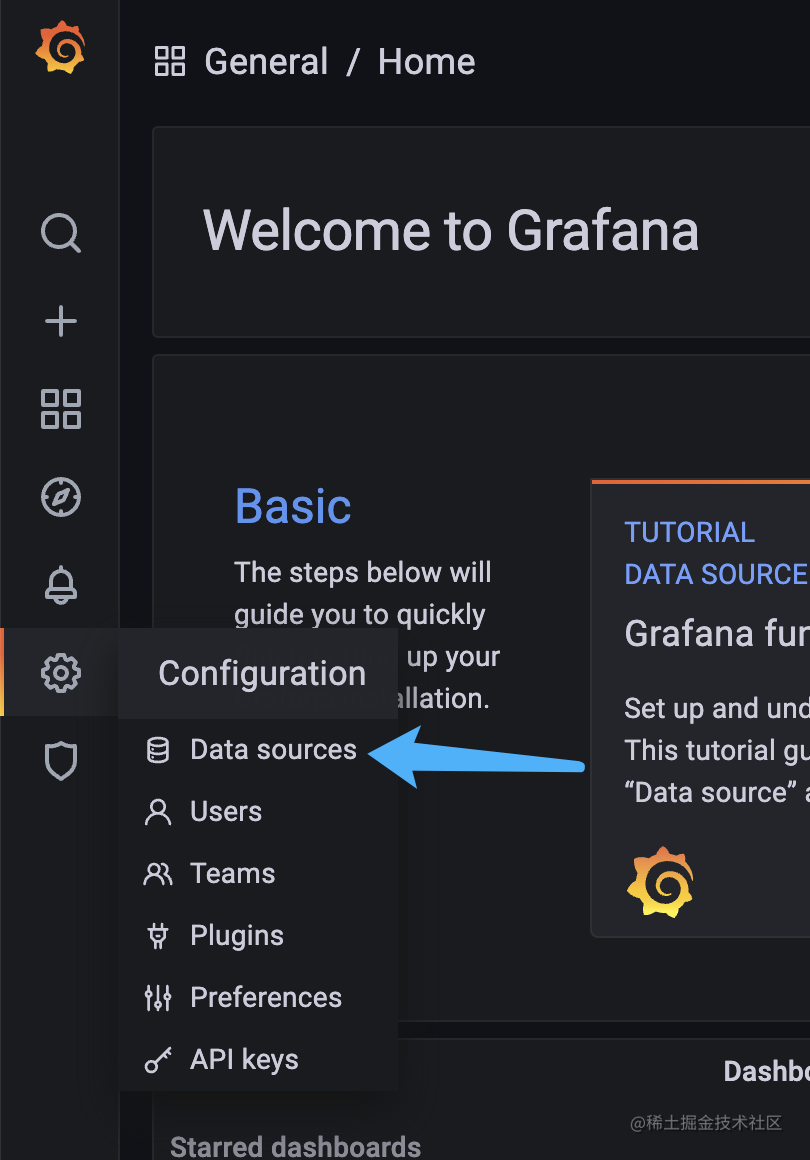Open the Dashboards four-squares sidebar icon

click(x=60, y=409)
